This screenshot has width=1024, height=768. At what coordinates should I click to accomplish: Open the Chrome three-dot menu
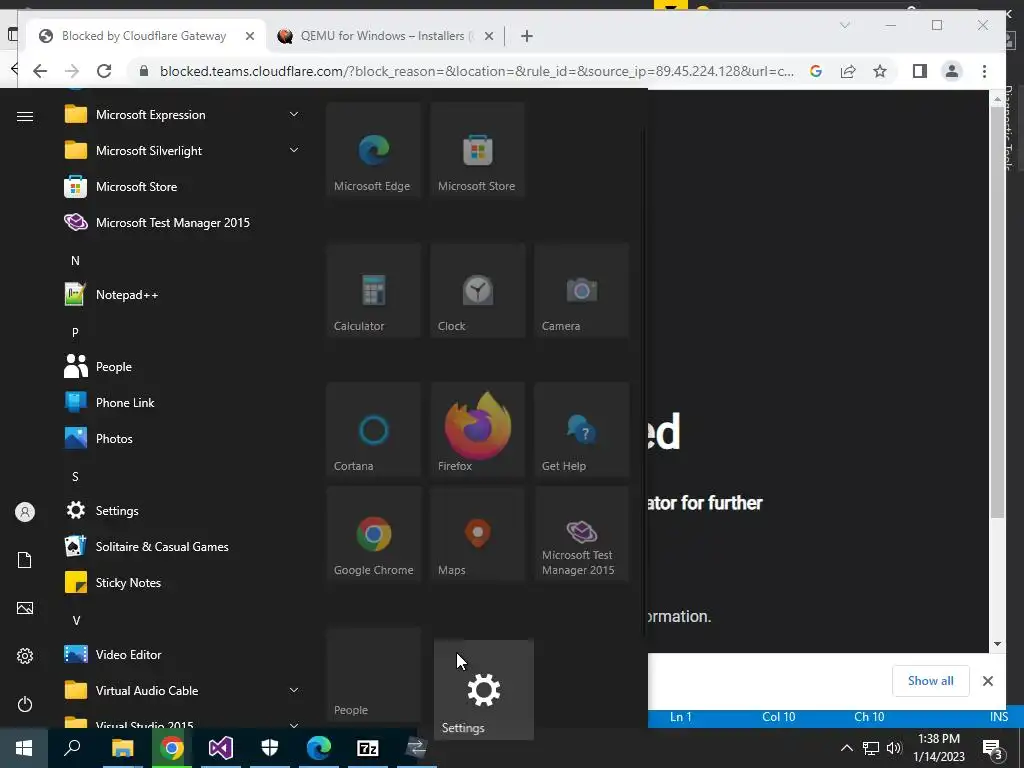(x=984, y=71)
